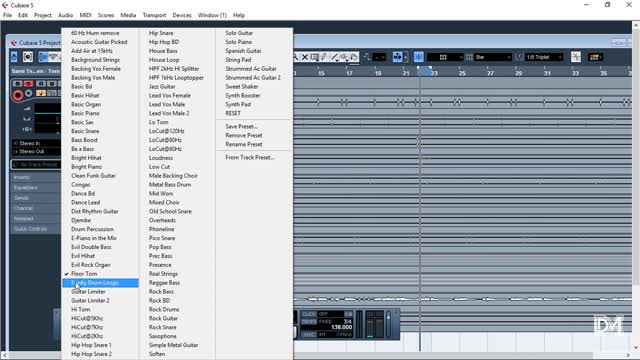Screen dimensions: 640x360
Task: Click the pan icon in inspector
Action: pos(27,119)
